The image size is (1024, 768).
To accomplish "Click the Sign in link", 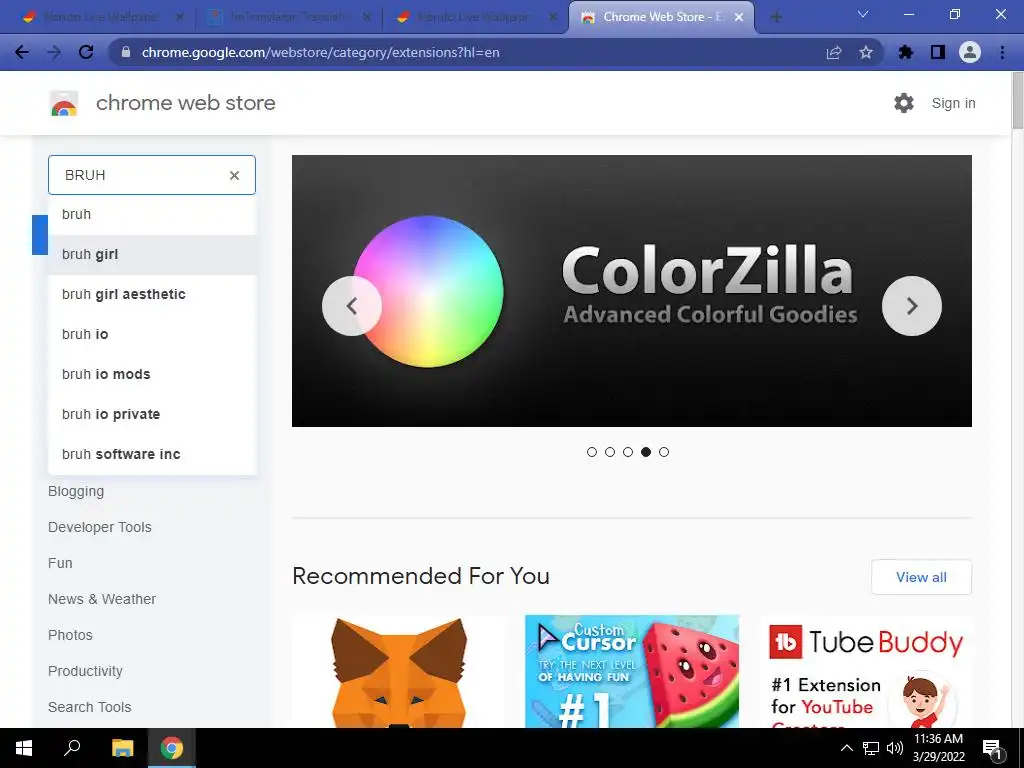I will 953,103.
